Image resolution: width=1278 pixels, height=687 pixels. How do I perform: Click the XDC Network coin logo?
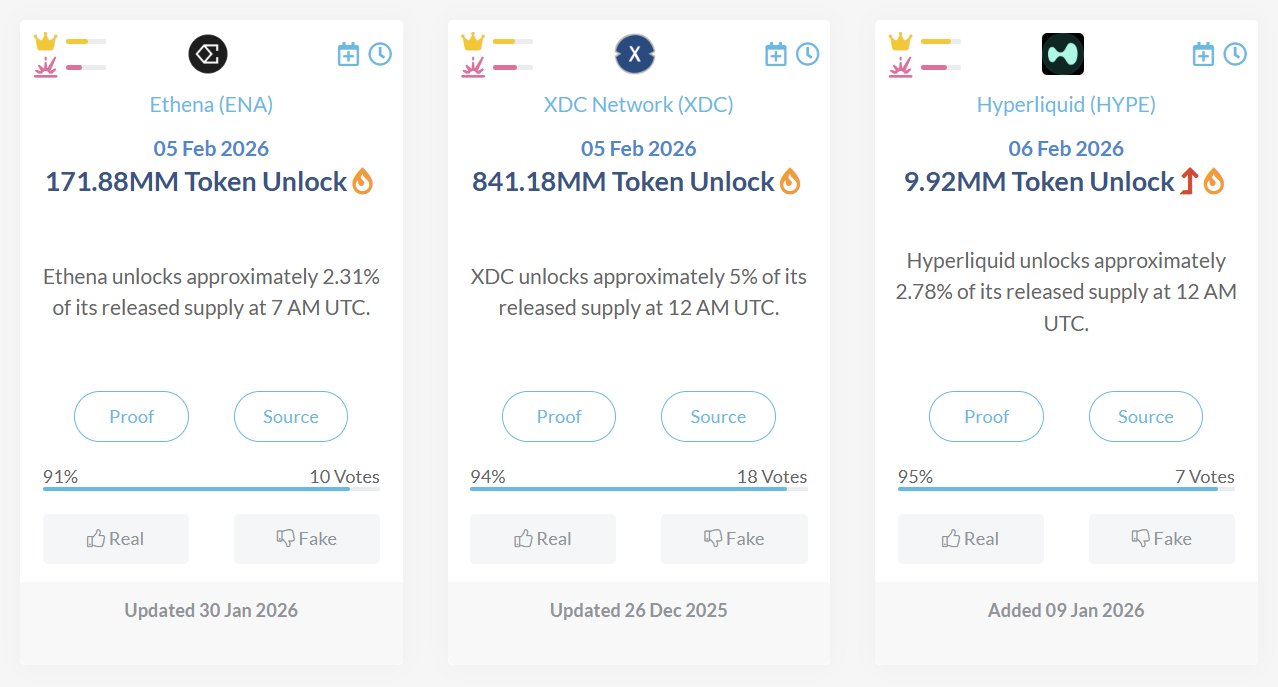pos(635,54)
